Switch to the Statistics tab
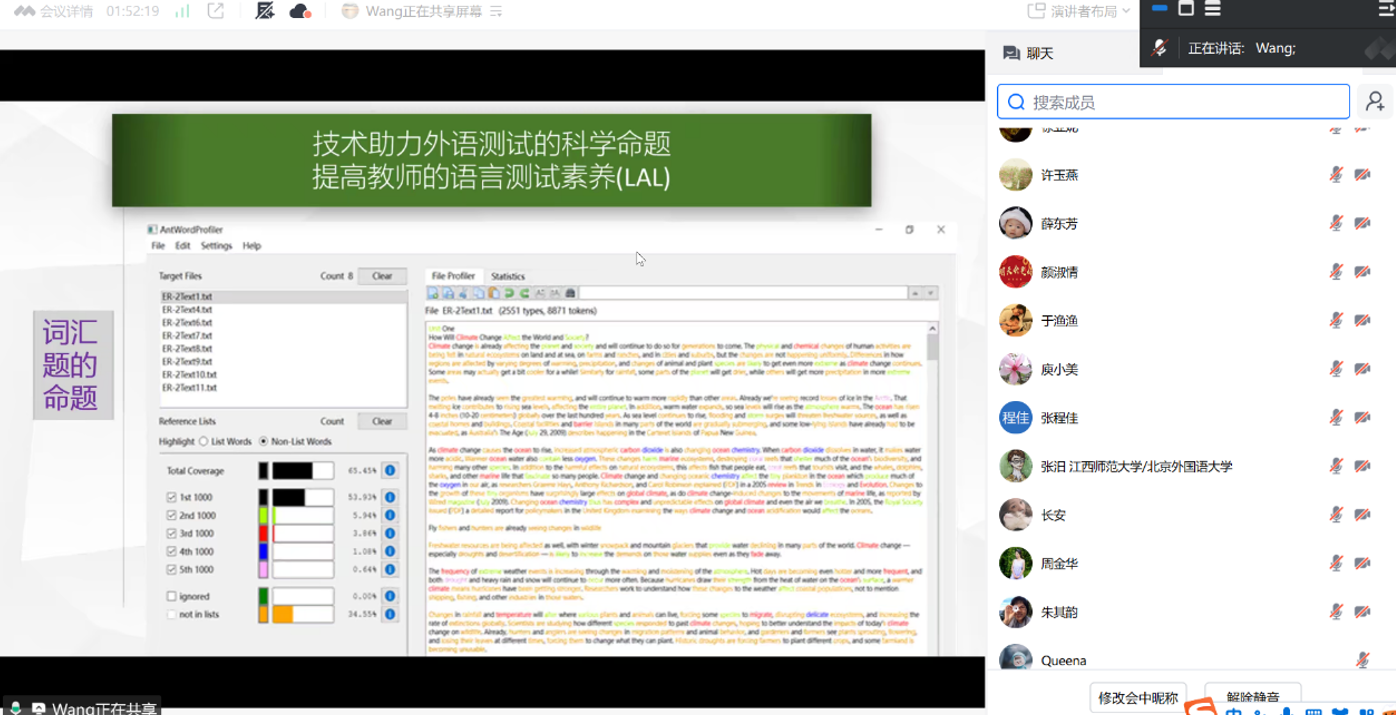 click(x=507, y=276)
